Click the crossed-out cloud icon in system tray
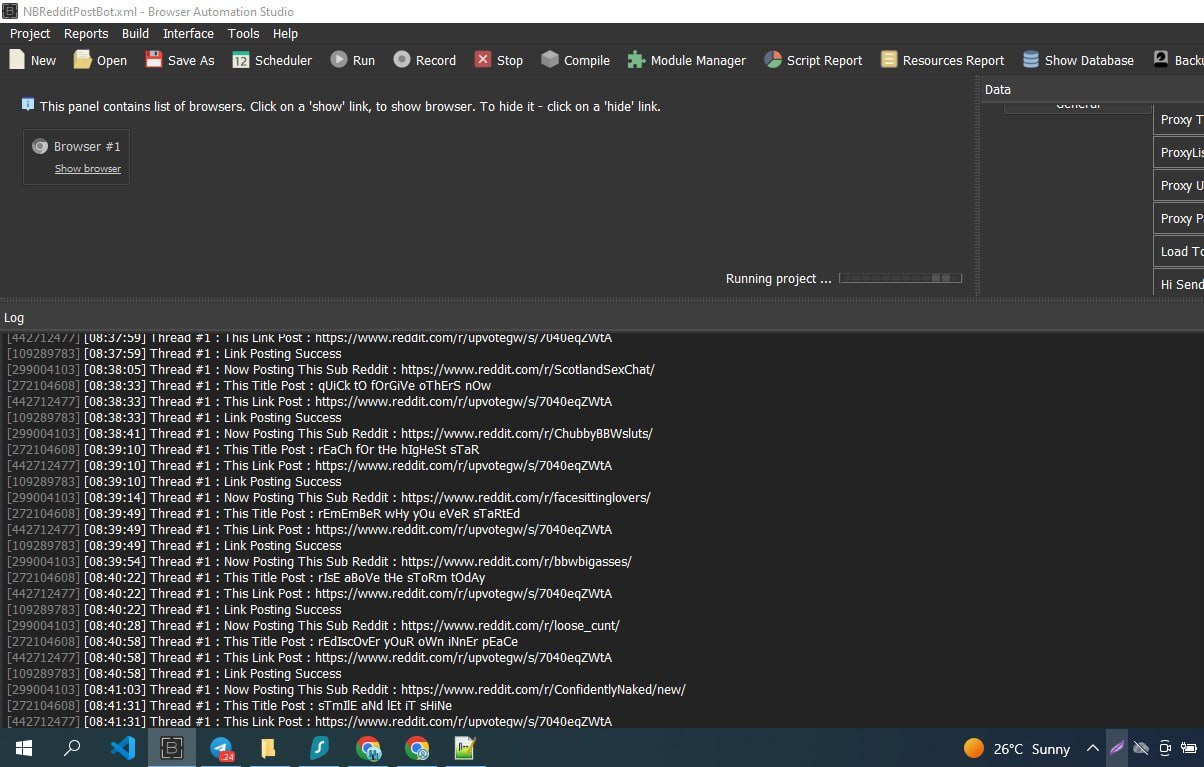This screenshot has width=1204, height=767. 1141,748
